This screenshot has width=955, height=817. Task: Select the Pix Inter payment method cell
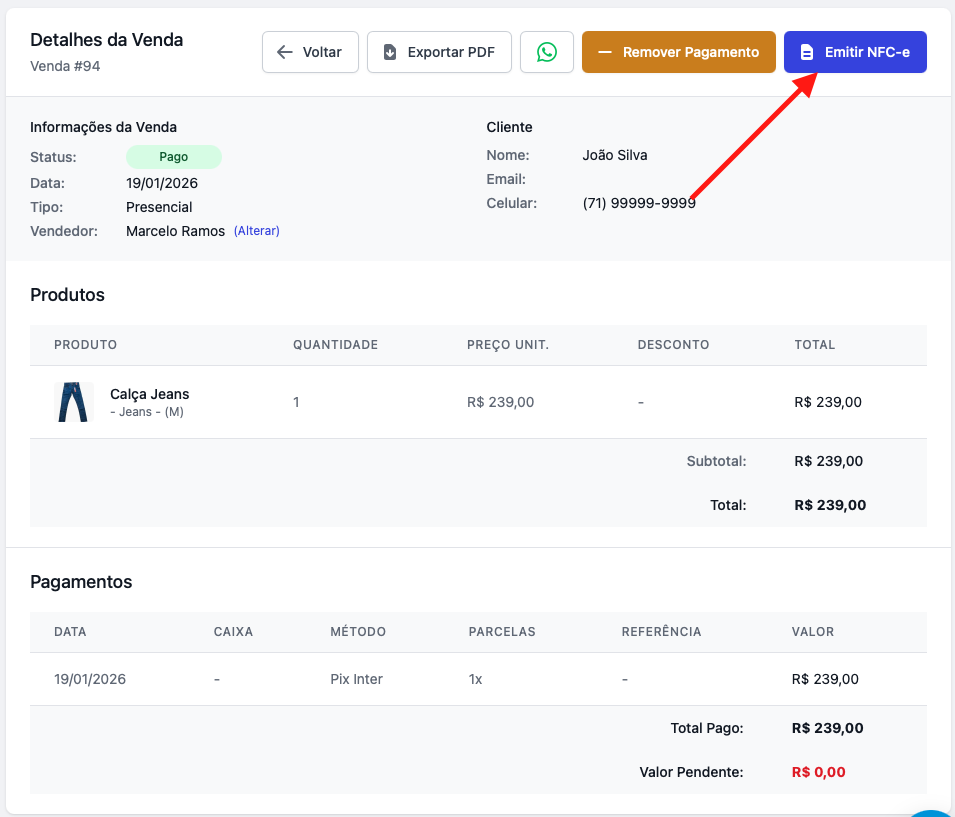356,679
